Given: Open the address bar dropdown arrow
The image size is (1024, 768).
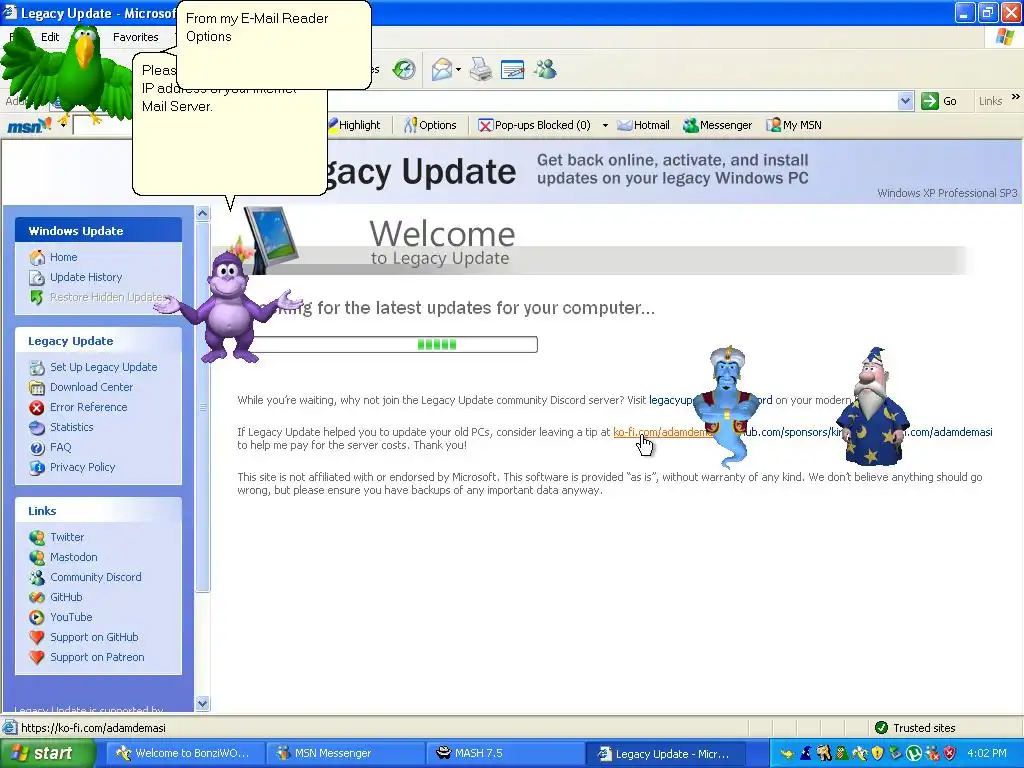Looking at the screenshot, I should 905,101.
